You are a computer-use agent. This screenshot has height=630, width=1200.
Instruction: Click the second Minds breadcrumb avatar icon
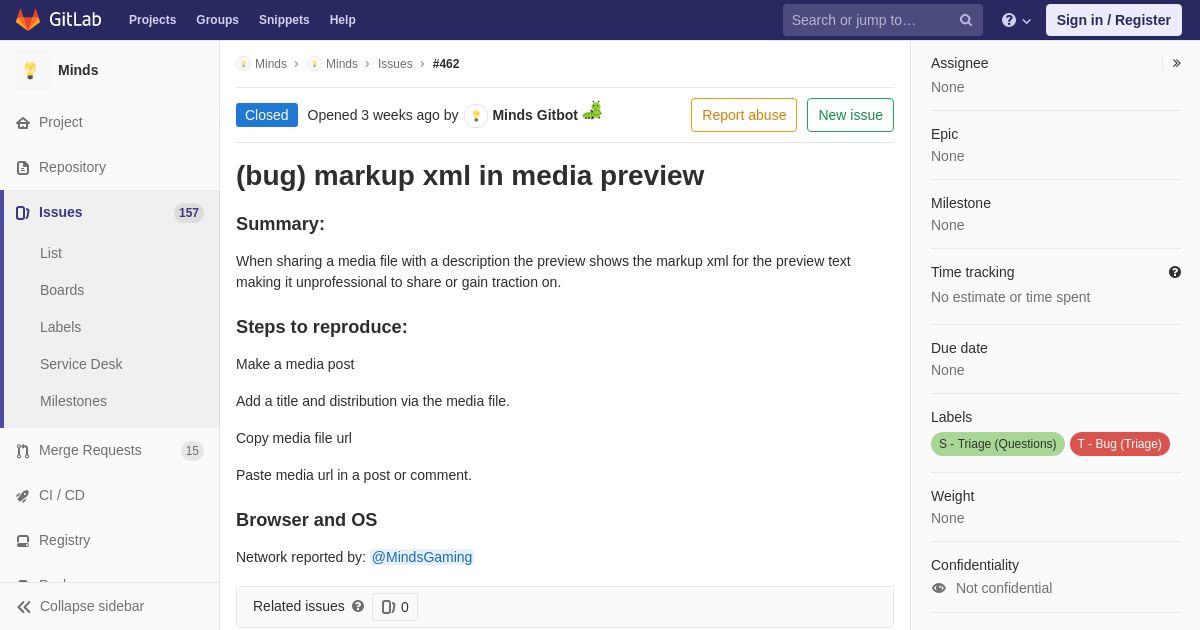pyautogui.click(x=314, y=64)
